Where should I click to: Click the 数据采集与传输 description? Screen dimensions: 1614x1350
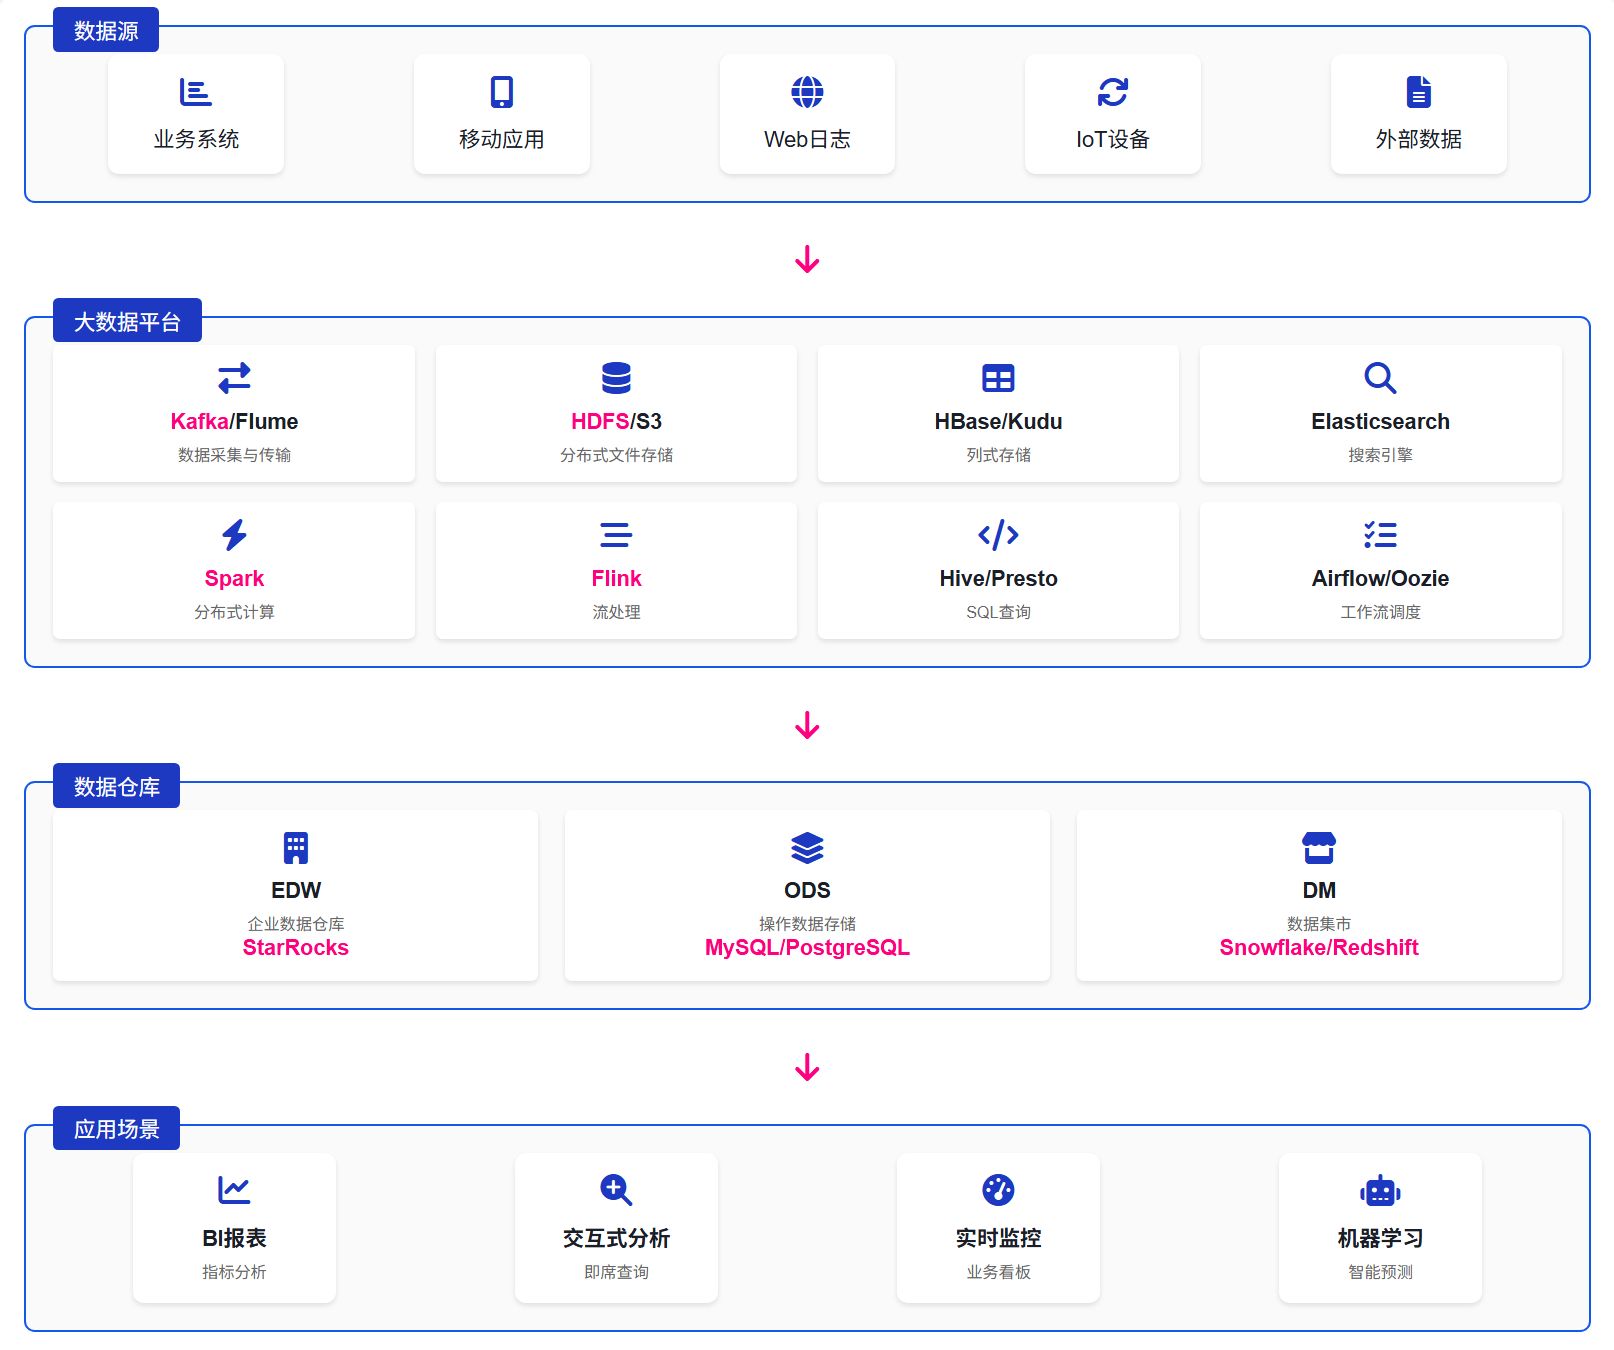click(234, 455)
